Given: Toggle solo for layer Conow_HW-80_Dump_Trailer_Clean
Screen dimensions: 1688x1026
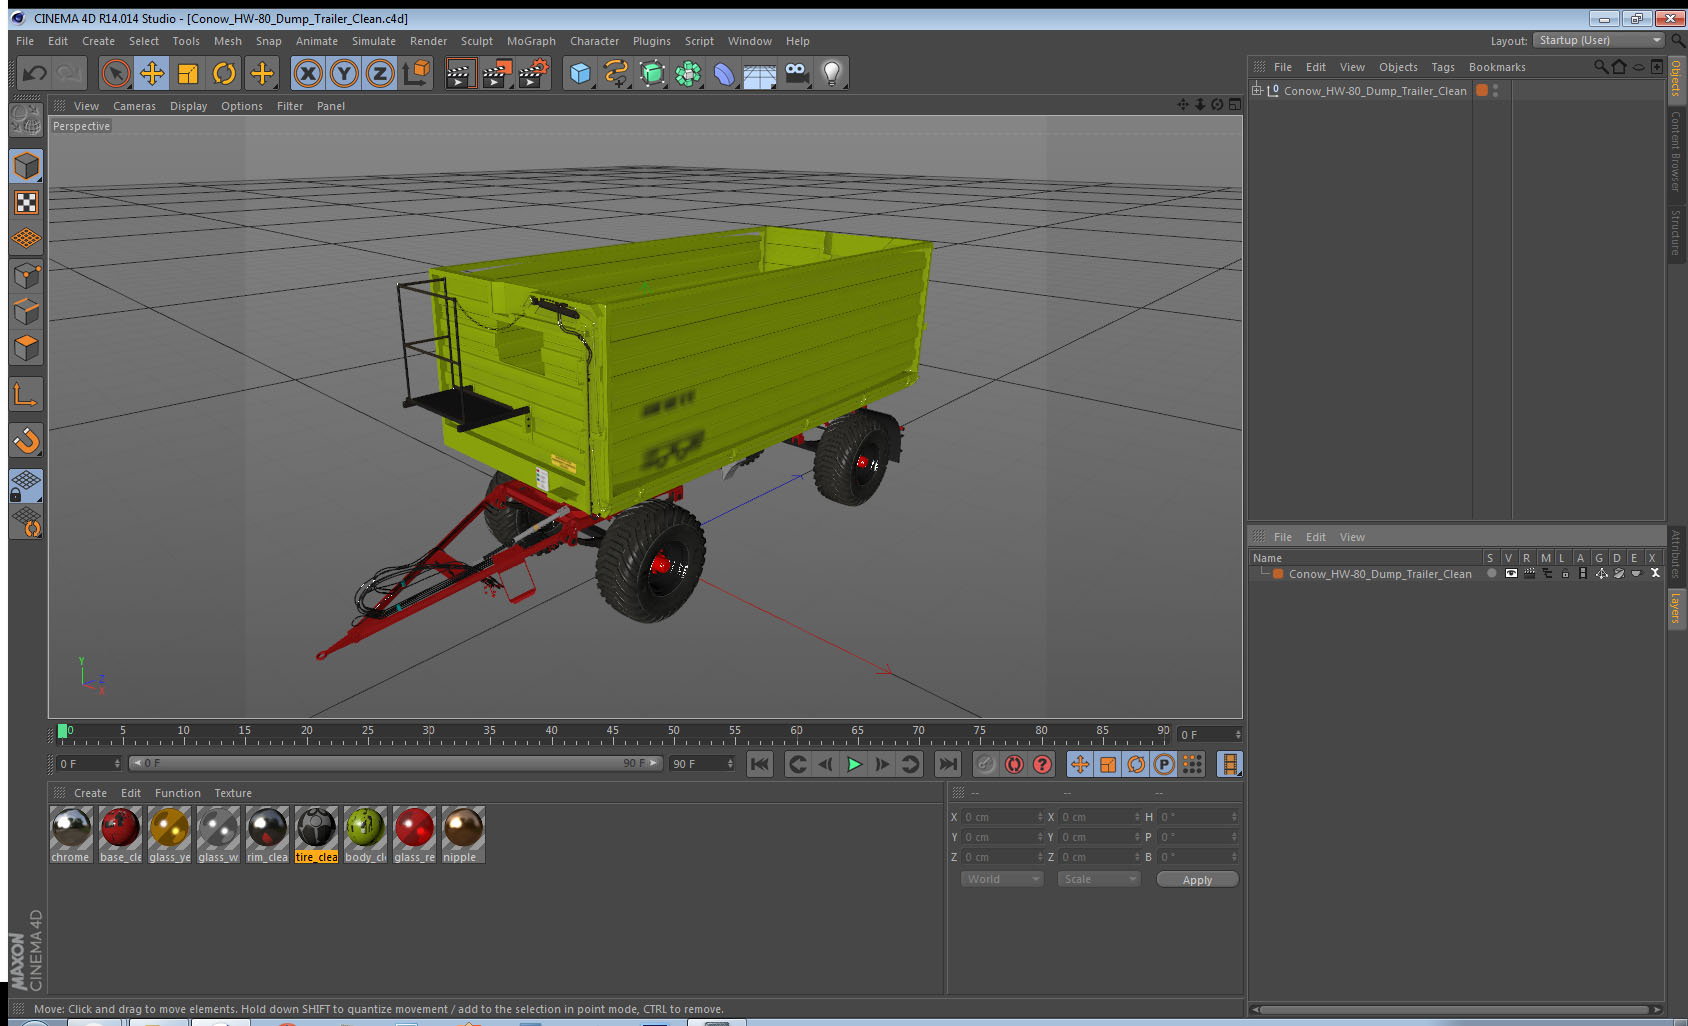Looking at the screenshot, I should click(1491, 574).
